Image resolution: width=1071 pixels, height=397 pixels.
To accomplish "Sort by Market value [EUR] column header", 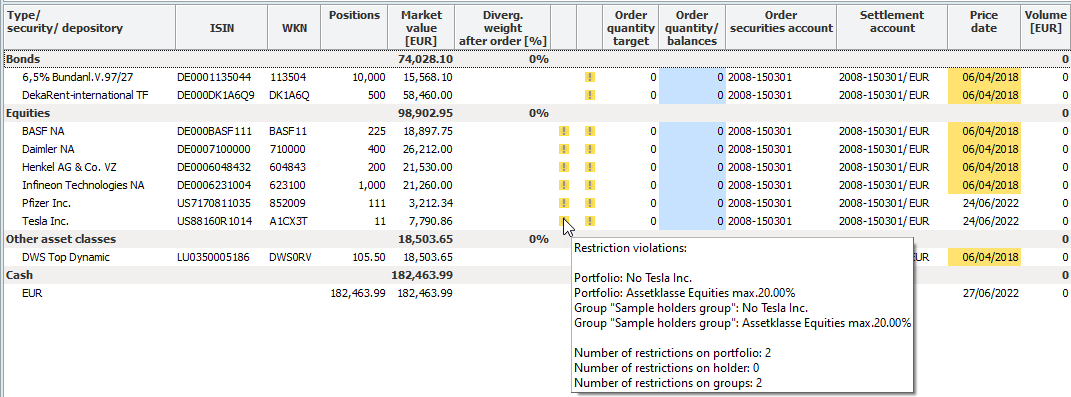I will point(421,28).
